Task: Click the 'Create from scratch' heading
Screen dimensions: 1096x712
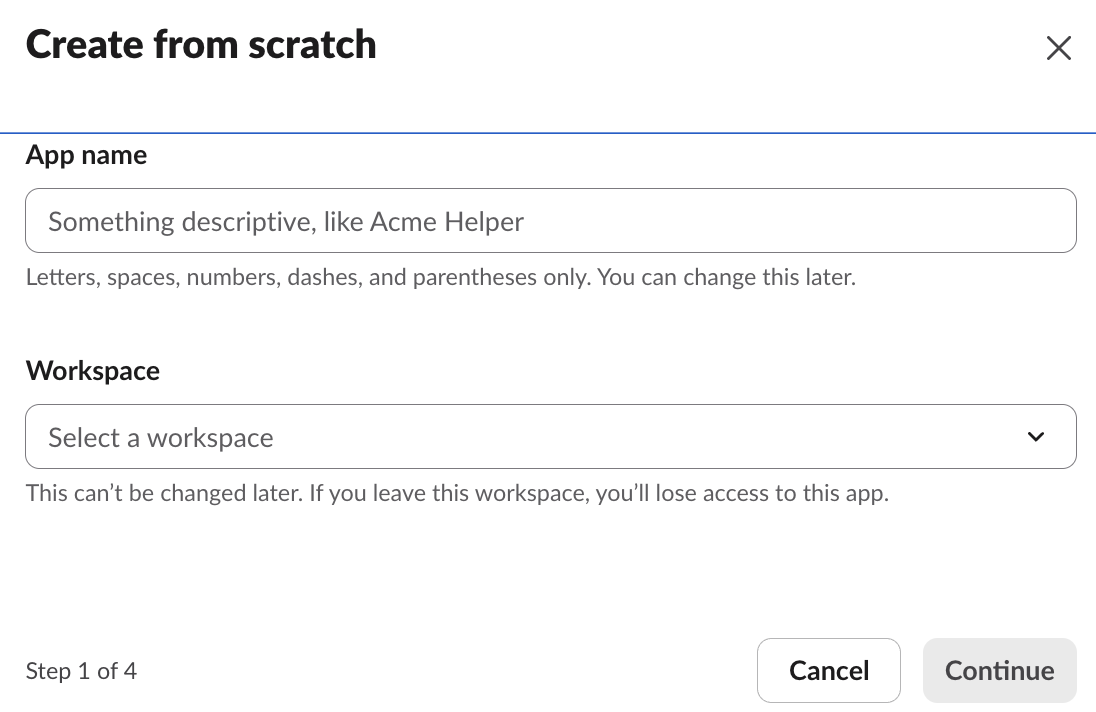Action: [x=201, y=45]
